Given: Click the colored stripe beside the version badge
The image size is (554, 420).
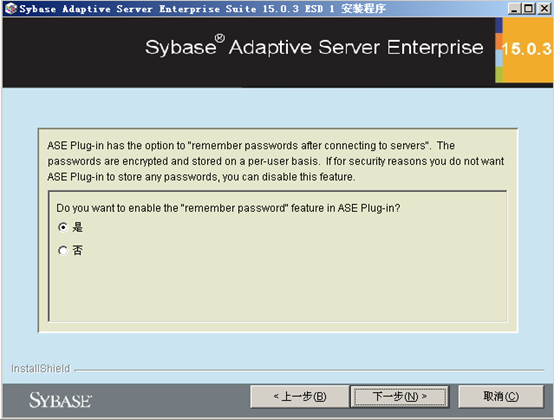Looking at the screenshot, I should tap(499, 50).
